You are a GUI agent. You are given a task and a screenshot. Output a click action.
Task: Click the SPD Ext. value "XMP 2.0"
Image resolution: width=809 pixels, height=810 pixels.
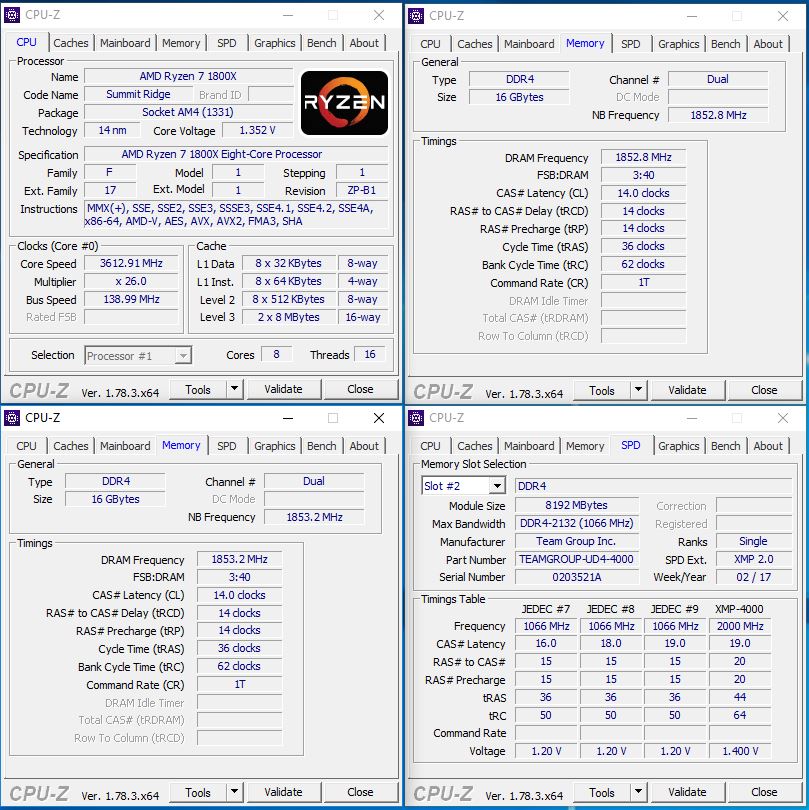click(x=754, y=559)
